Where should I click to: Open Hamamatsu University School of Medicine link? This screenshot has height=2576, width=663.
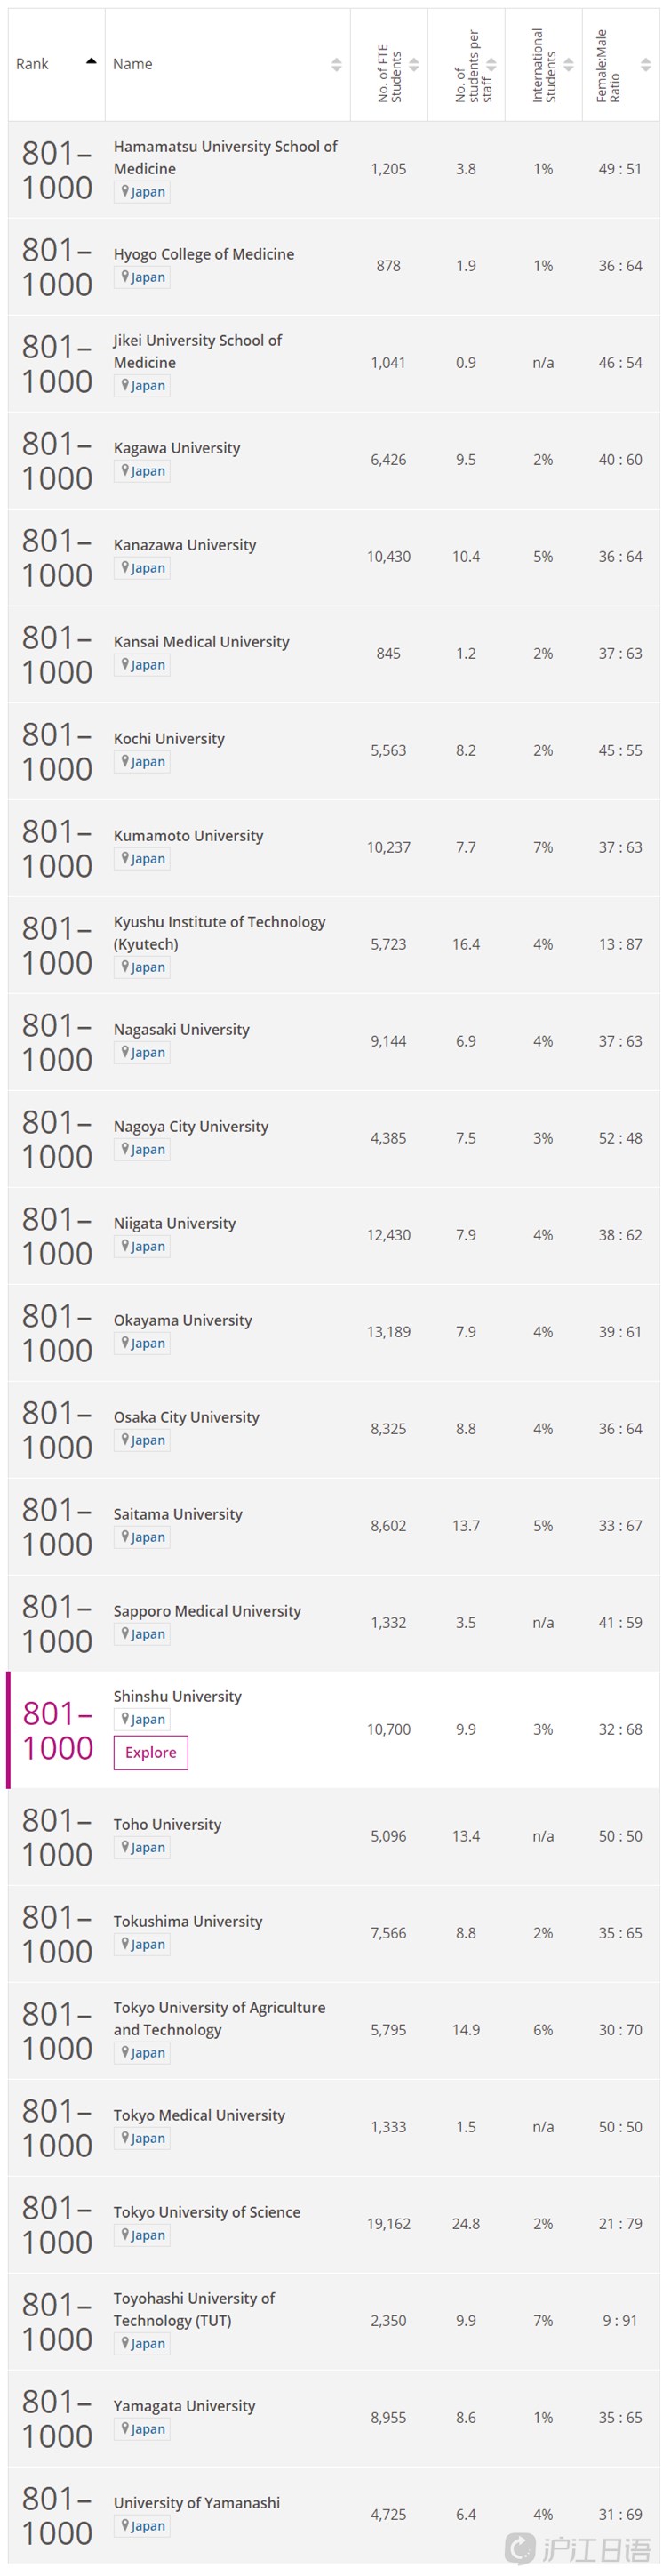tap(225, 157)
